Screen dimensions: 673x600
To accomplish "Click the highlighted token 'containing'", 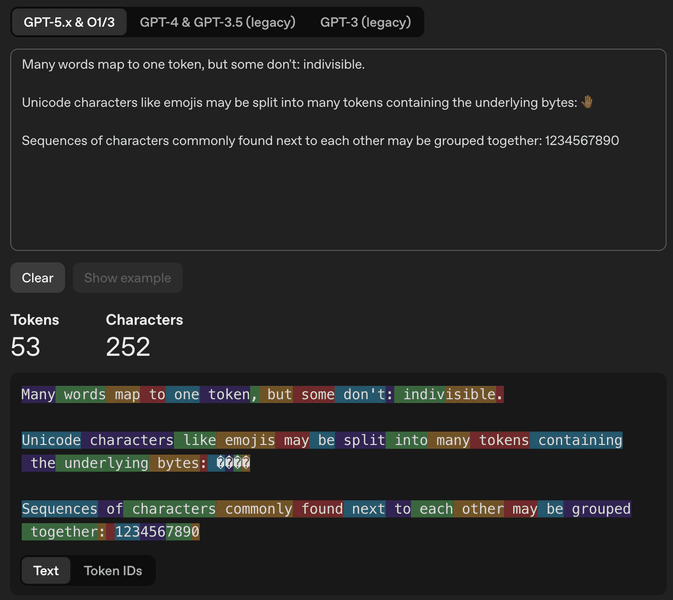I will point(576,440).
